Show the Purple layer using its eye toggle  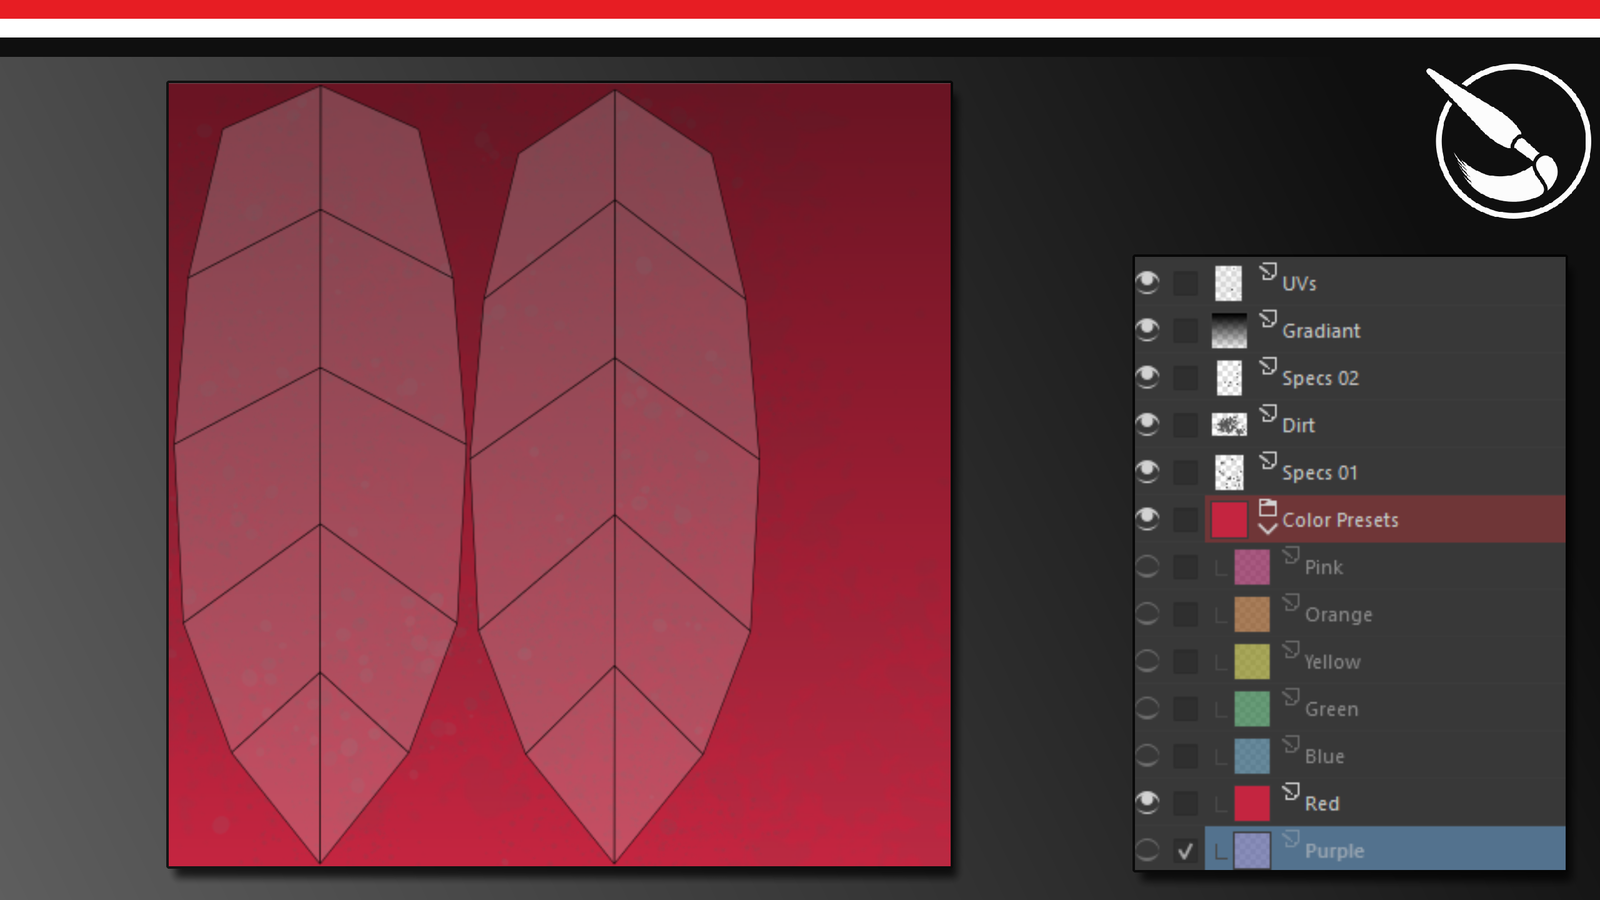click(x=1147, y=850)
